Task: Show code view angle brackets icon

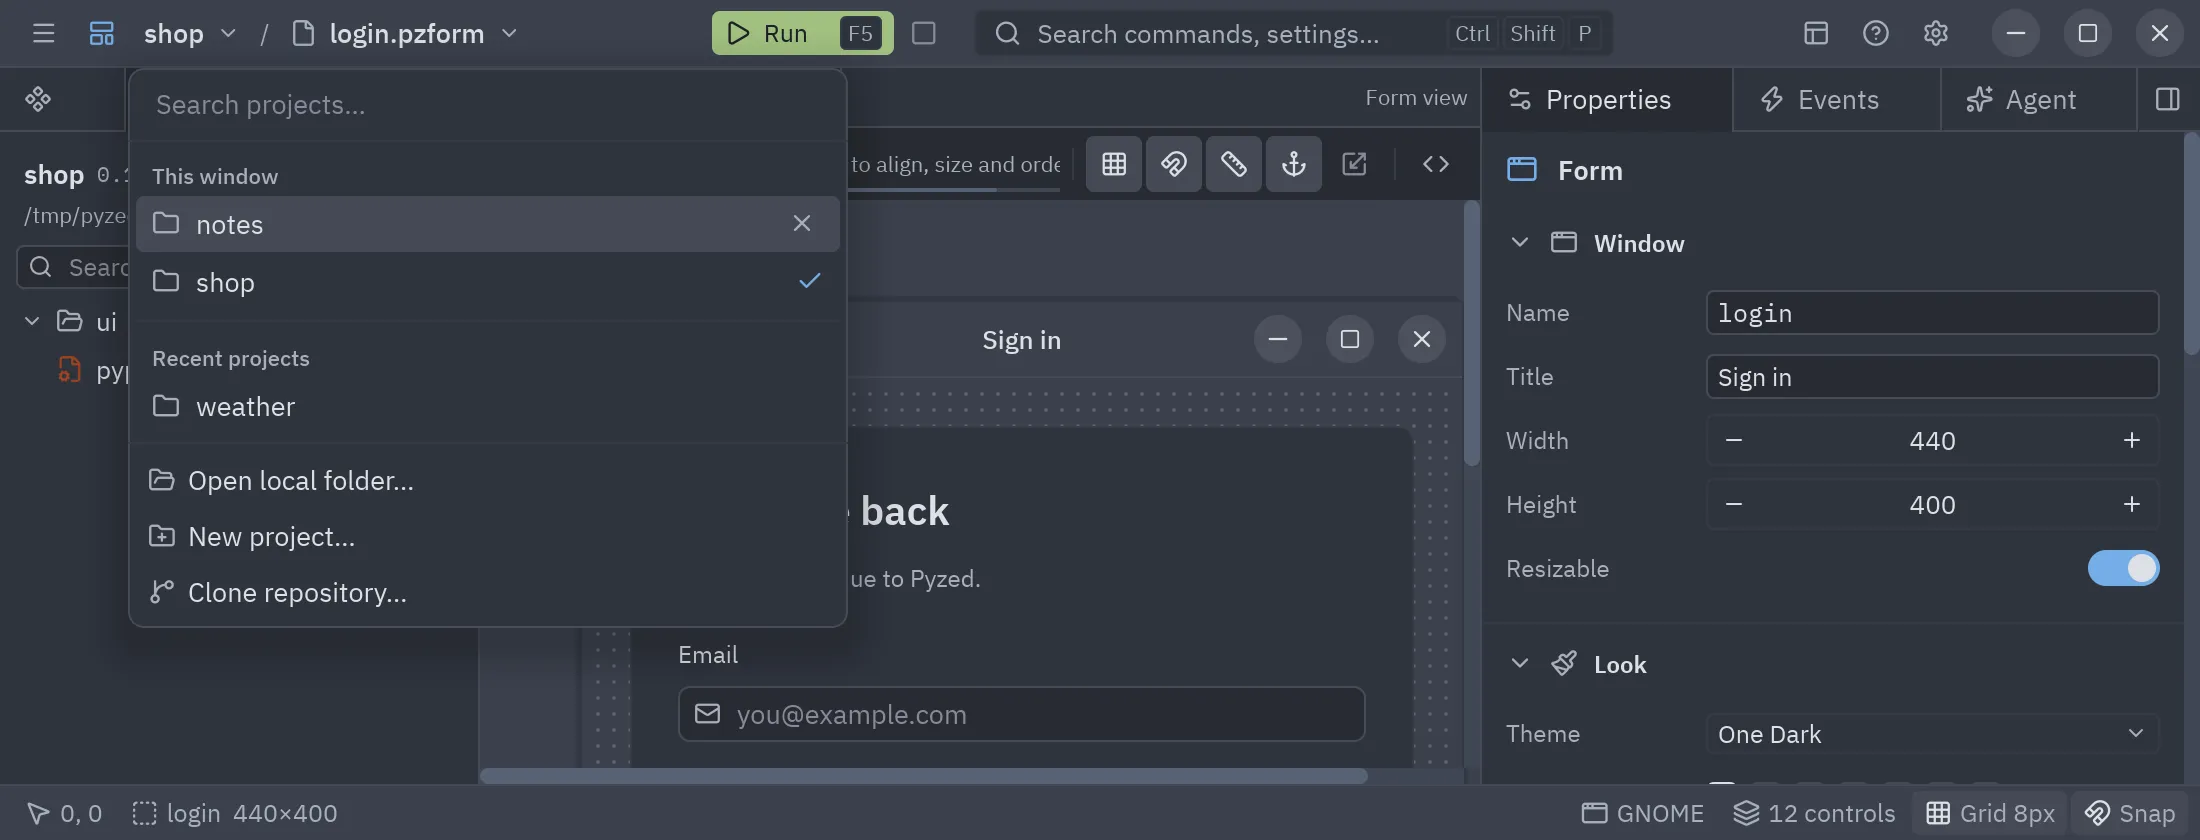Action: [x=1436, y=164]
